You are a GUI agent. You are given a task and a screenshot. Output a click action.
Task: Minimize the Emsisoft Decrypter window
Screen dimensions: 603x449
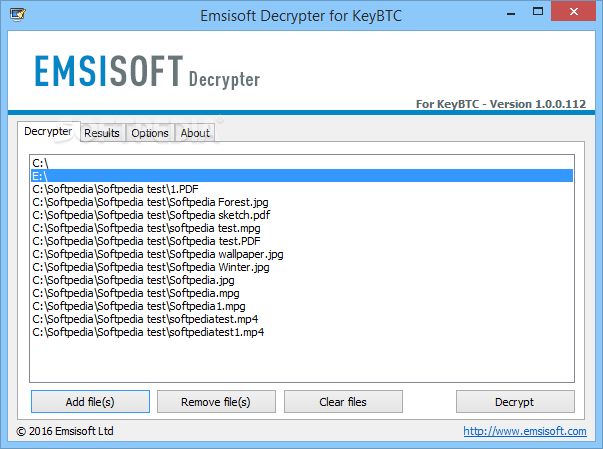[511, 12]
